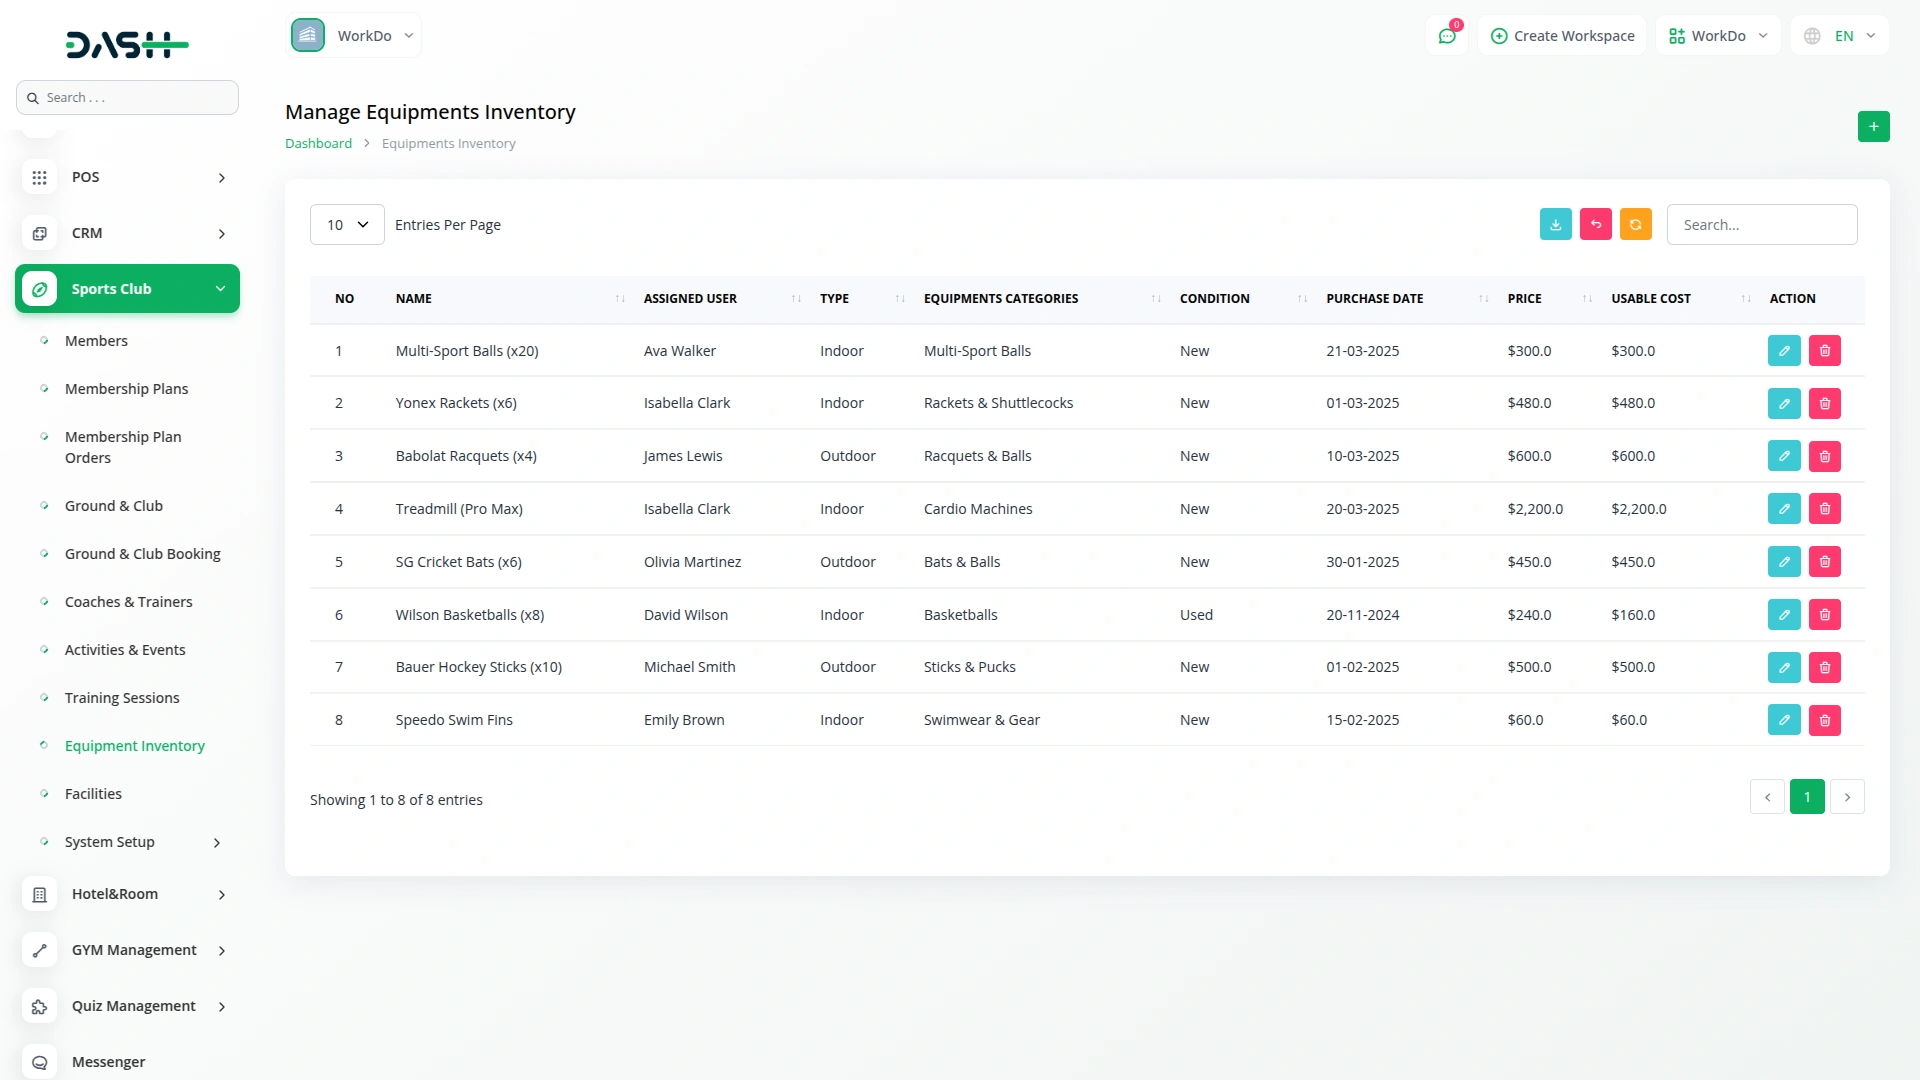Sort table by Name column
This screenshot has height=1080, width=1920.
click(x=413, y=299)
